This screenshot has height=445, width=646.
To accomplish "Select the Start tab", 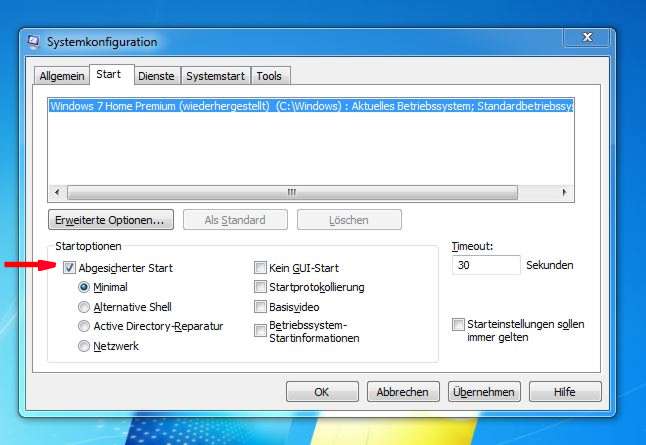I will pos(112,75).
